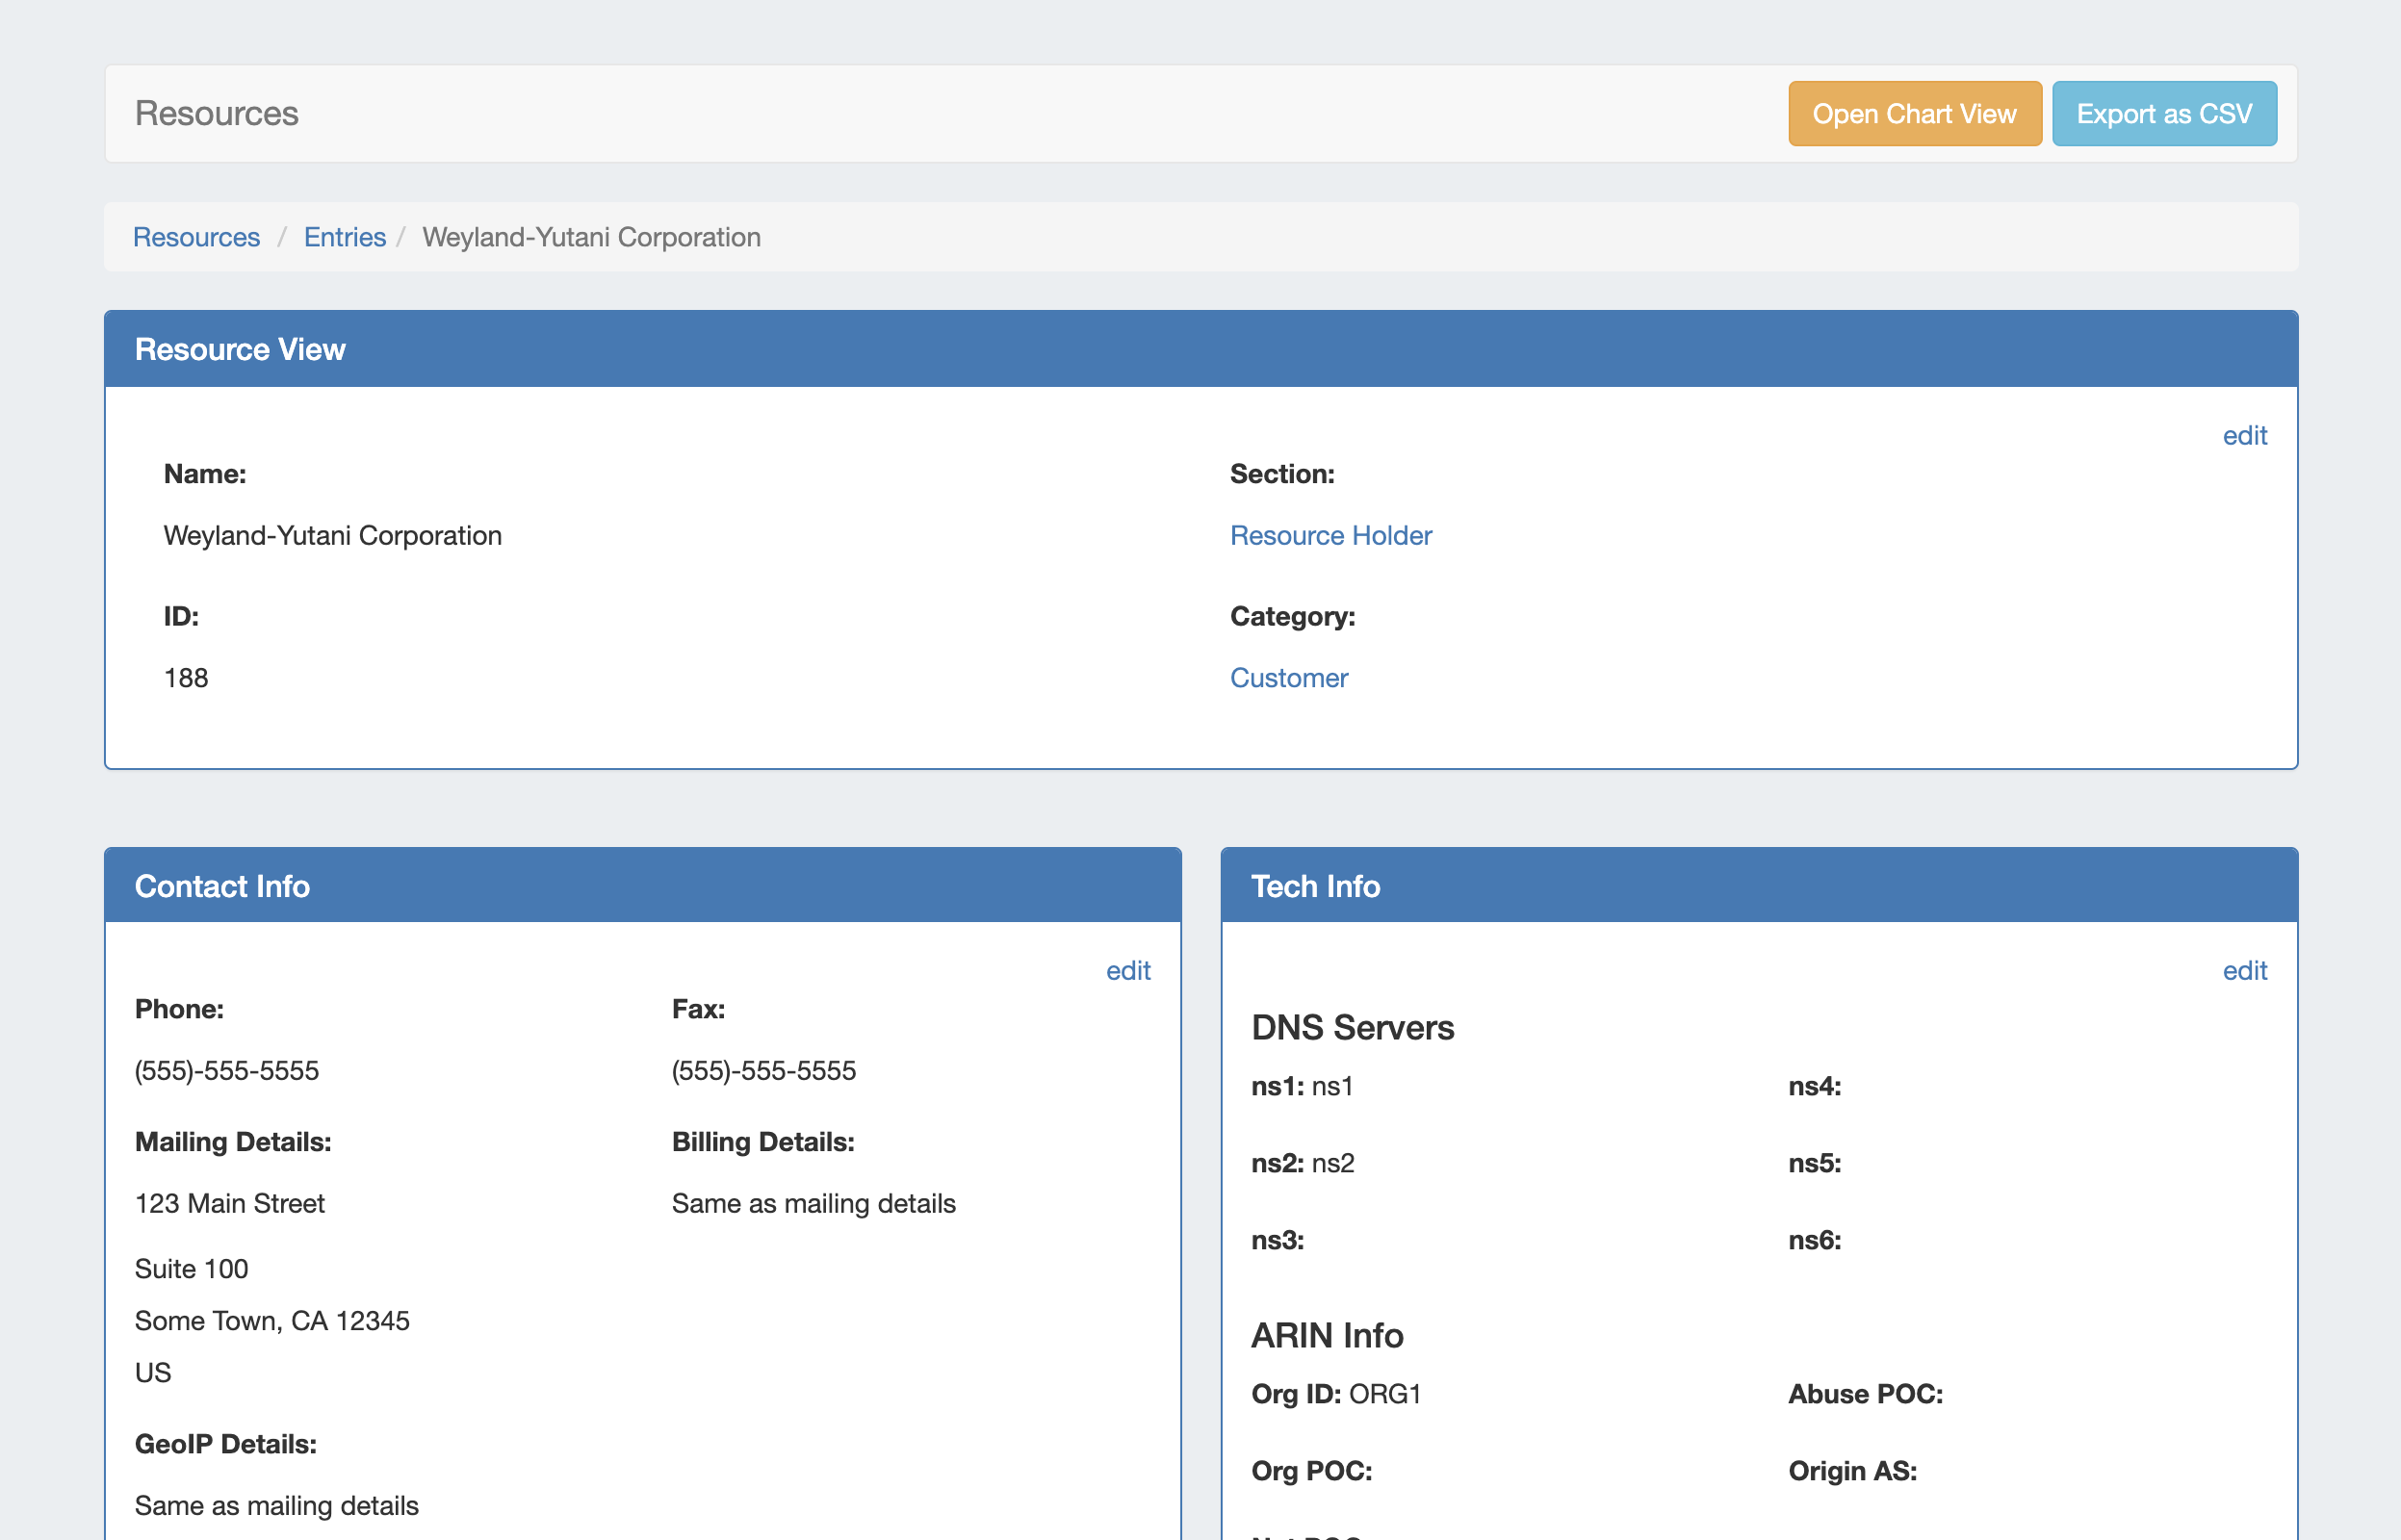Screen dimensions: 2401x1540
Task: Open the Customer category link
Action: click(x=1288, y=678)
